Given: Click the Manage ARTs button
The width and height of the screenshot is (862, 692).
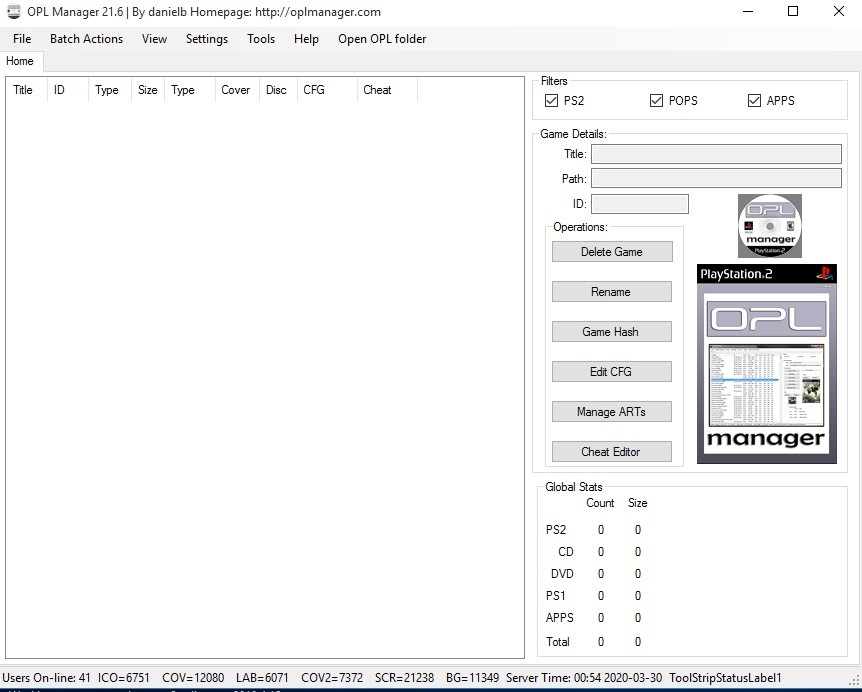Looking at the screenshot, I should click(611, 411).
